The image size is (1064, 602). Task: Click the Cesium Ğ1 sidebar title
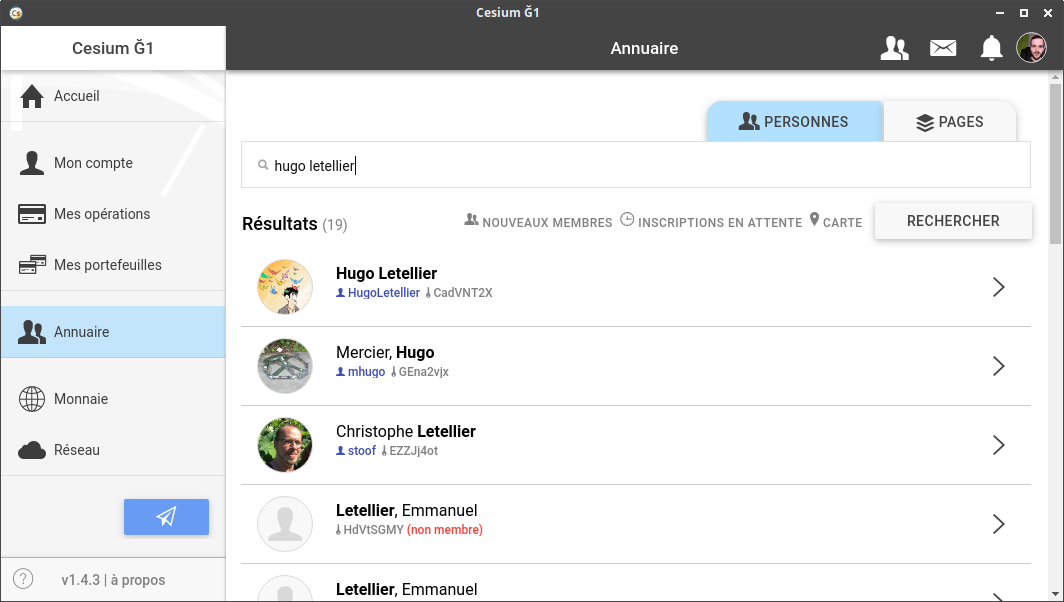point(113,48)
